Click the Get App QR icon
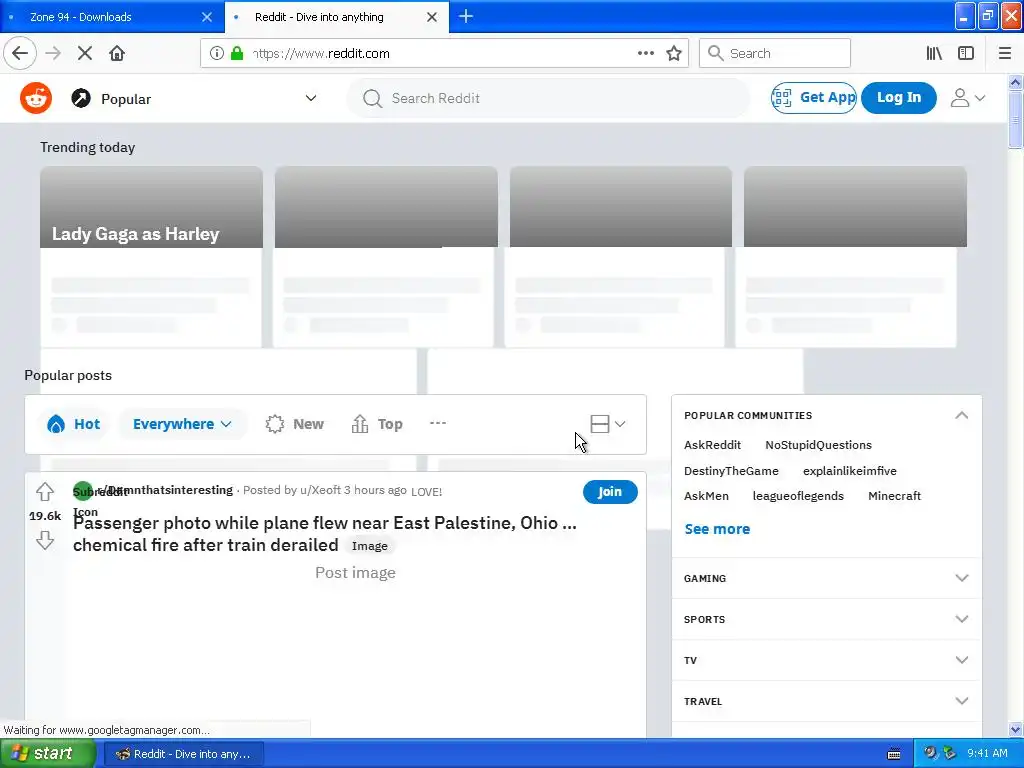Screen dimensions: 1024x768 point(782,98)
